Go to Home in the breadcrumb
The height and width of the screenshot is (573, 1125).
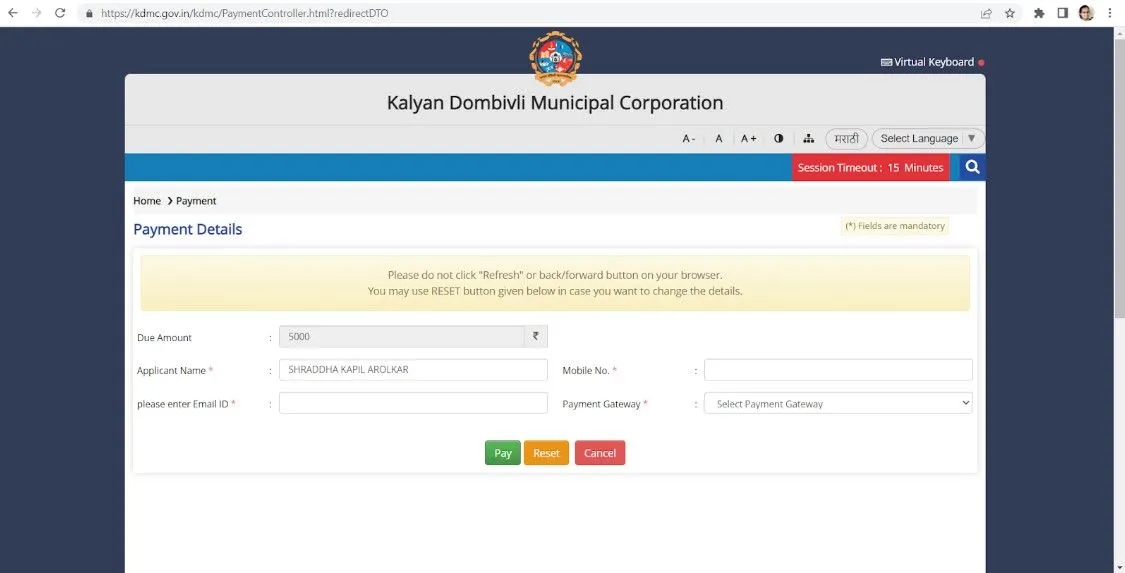pyautogui.click(x=147, y=201)
